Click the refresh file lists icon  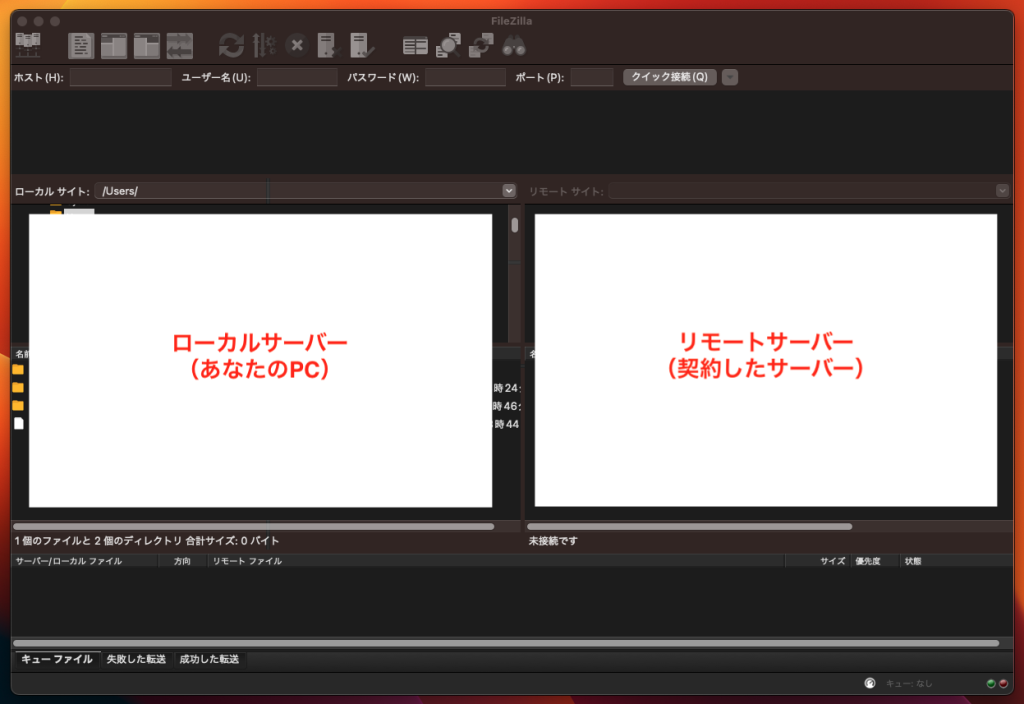(x=231, y=45)
